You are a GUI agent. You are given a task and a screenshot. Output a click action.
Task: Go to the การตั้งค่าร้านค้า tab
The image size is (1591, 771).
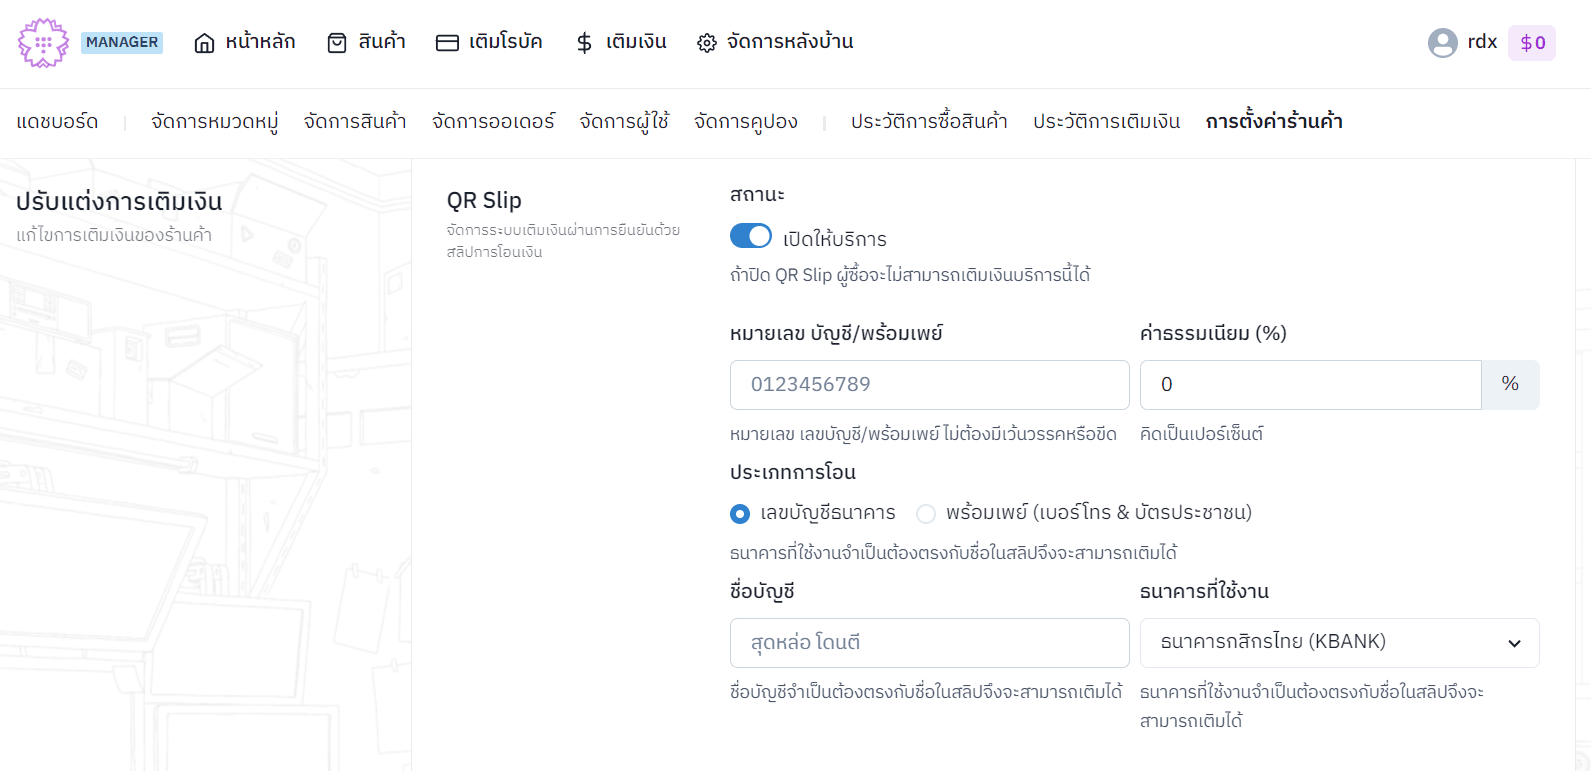[1274, 122]
